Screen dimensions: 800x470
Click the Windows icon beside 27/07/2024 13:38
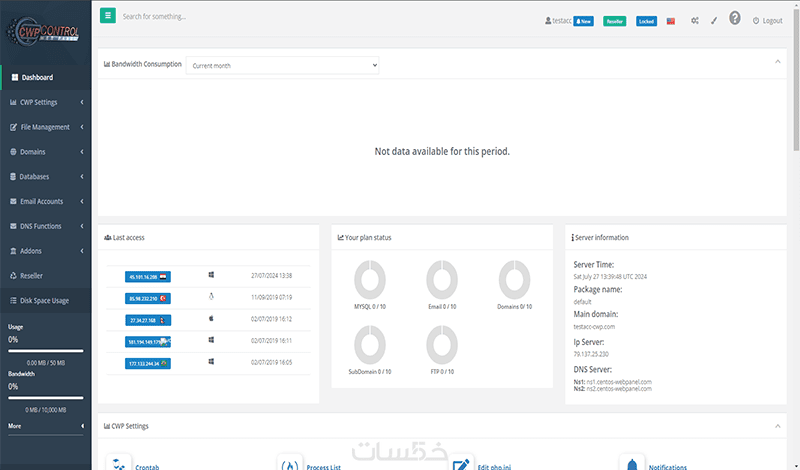point(211,275)
